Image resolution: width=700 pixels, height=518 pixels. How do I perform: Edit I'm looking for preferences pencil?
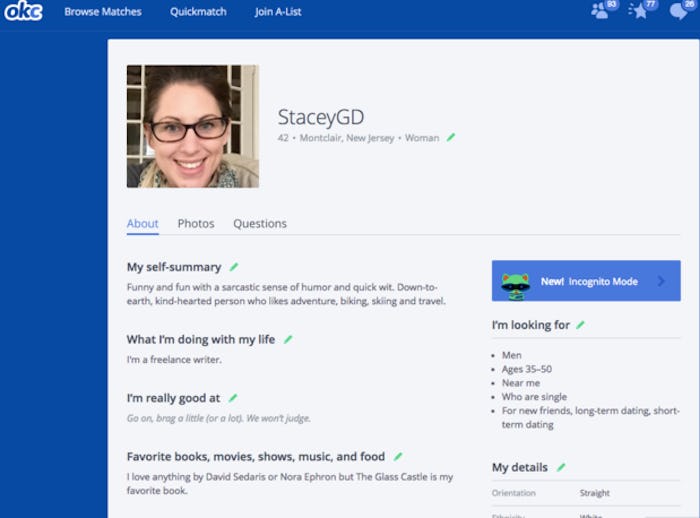point(581,325)
